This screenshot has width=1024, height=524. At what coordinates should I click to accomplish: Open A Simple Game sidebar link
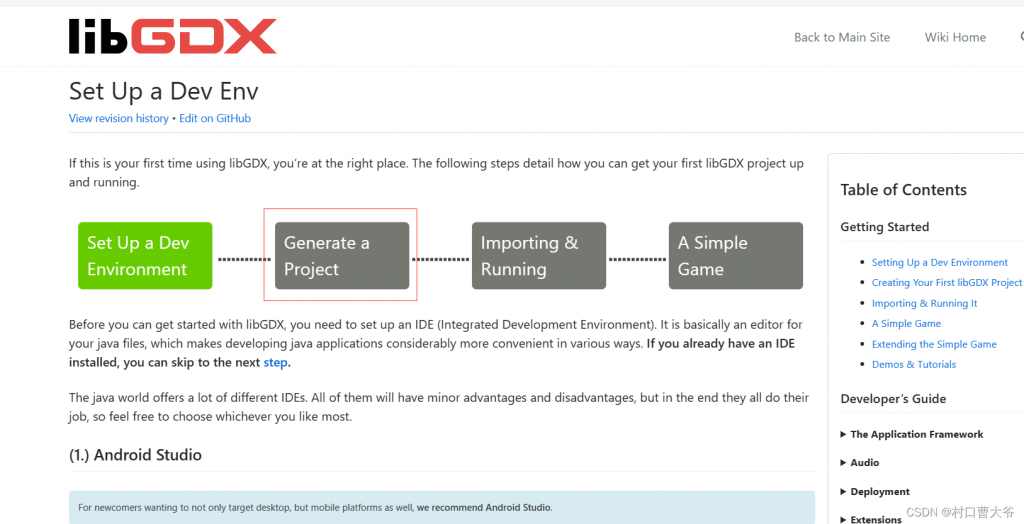coord(906,324)
